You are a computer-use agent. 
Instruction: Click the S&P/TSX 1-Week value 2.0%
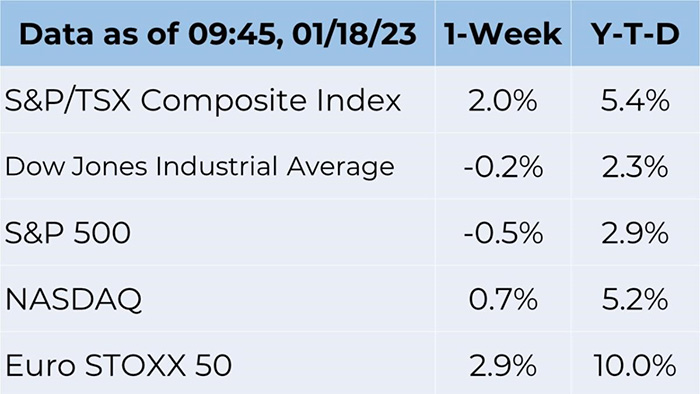coord(503,100)
